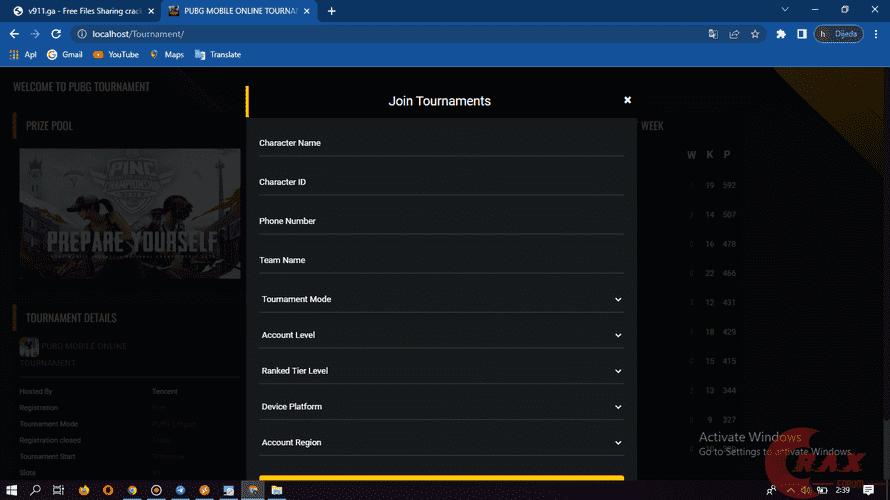Viewport: 890px width, 500px height.
Task: Click 'WELCOME TO PUBG TOURNAMENT' heading
Action: pyautogui.click(x=81, y=87)
